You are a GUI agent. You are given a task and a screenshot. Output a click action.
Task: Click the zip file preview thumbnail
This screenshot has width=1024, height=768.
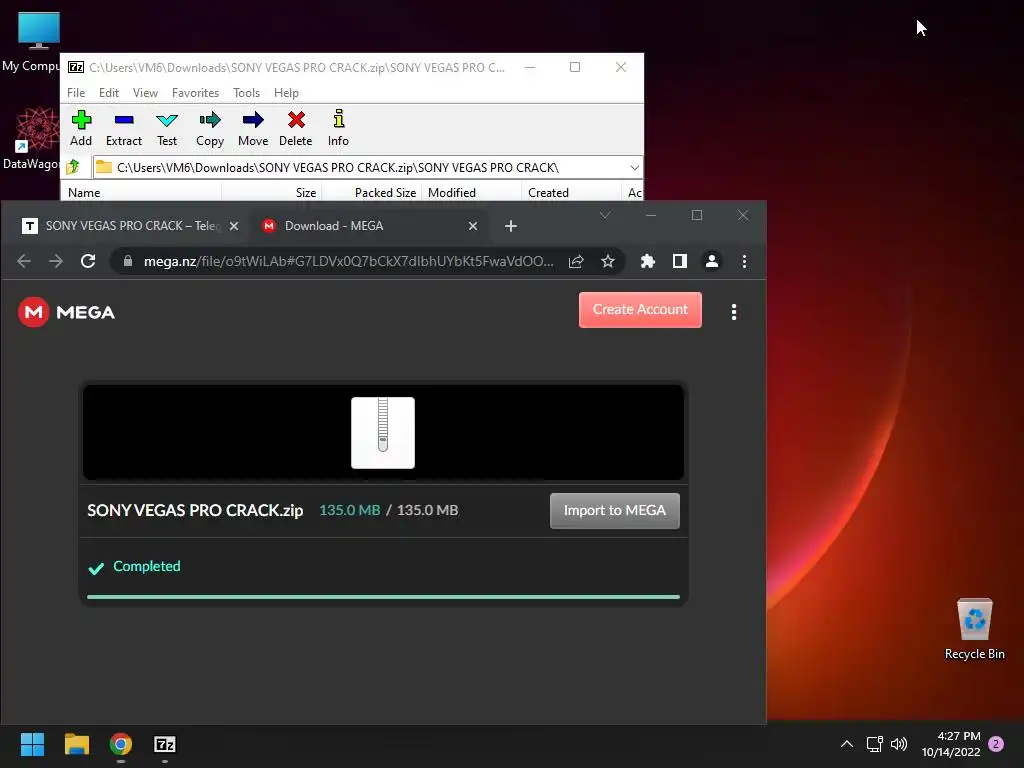pos(383,432)
